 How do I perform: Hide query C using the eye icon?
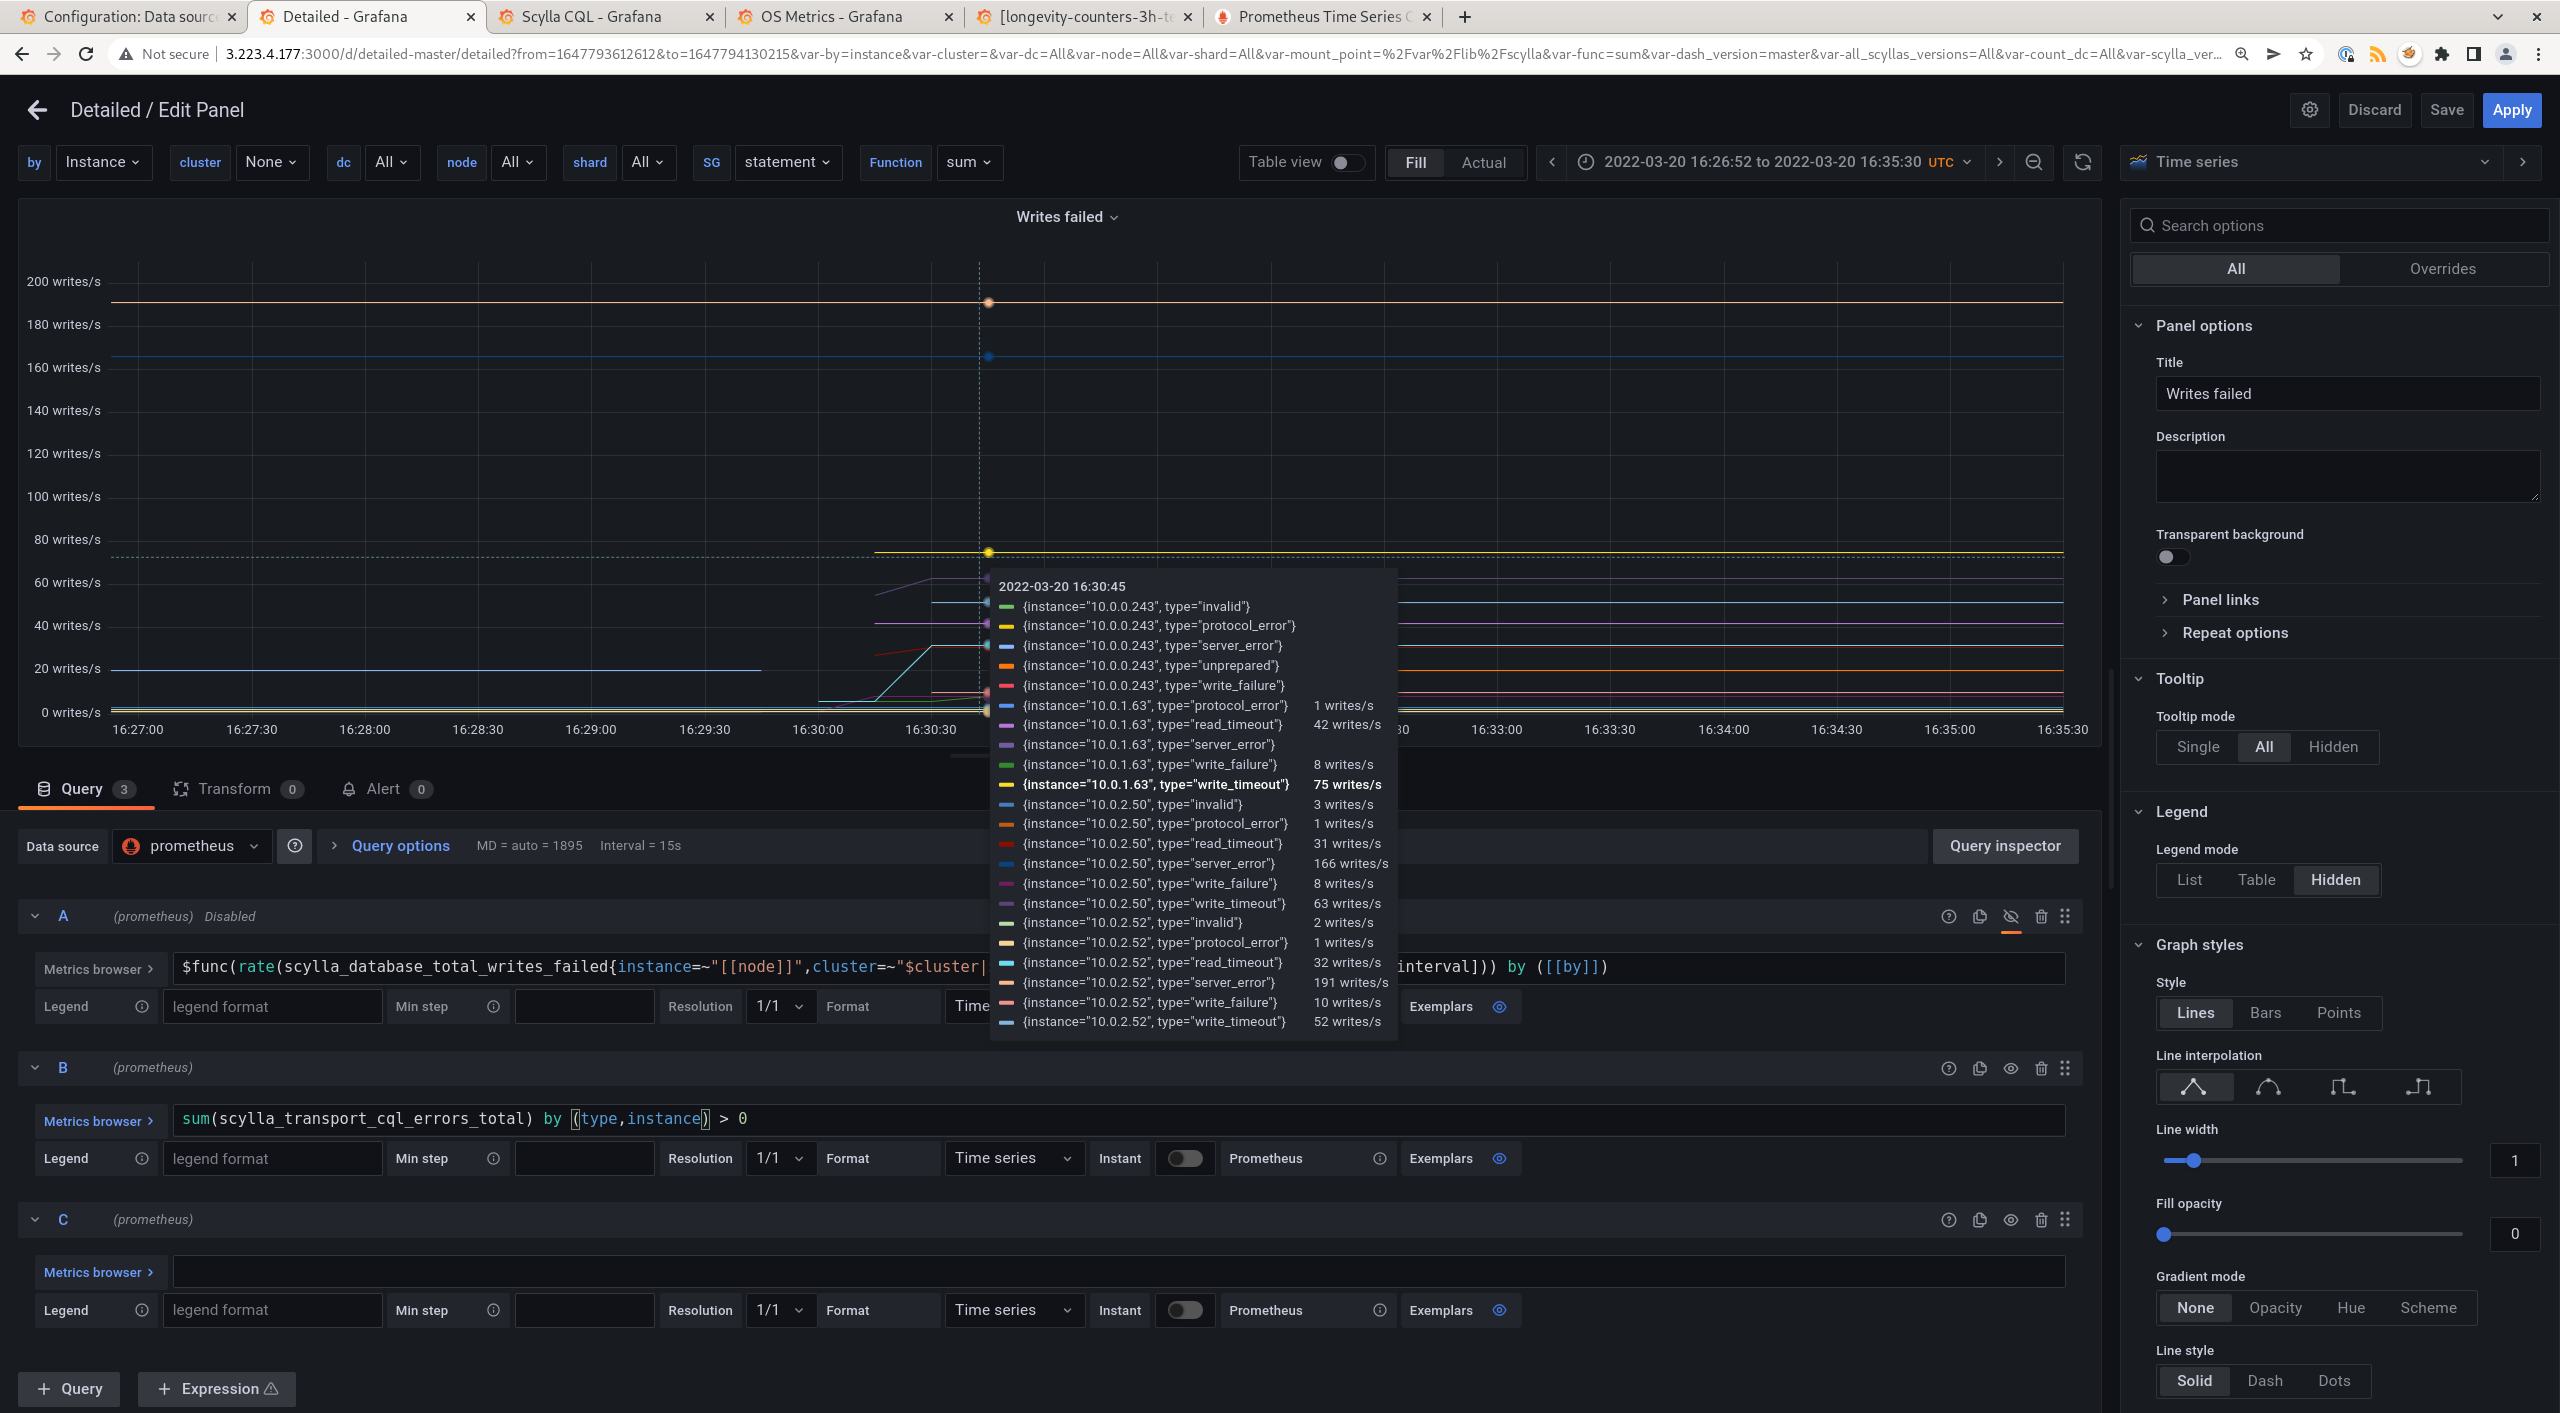pyautogui.click(x=2010, y=1220)
